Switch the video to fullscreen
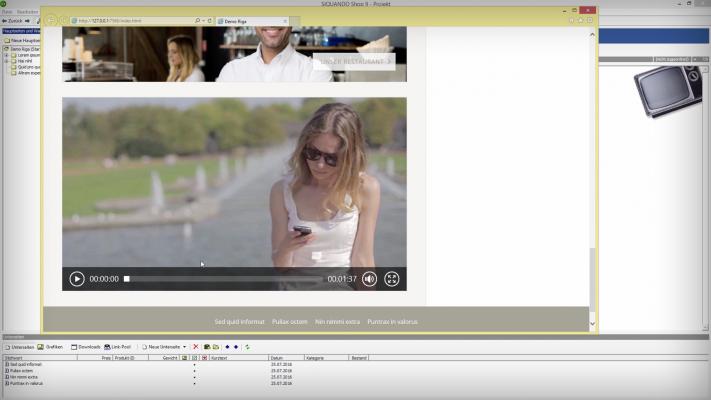Image resolution: width=711 pixels, height=400 pixels. coord(392,279)
